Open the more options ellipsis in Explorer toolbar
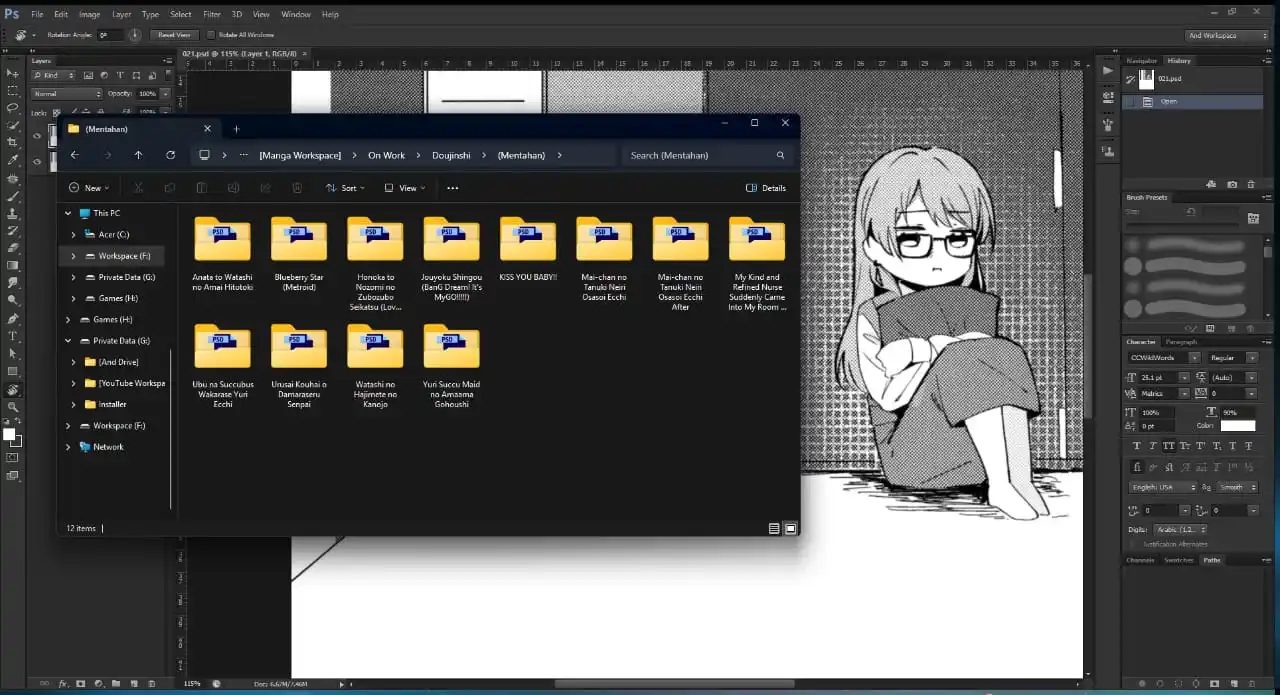Image resolution: width=1280 pixels, height=695 pixels. [453, 188]
